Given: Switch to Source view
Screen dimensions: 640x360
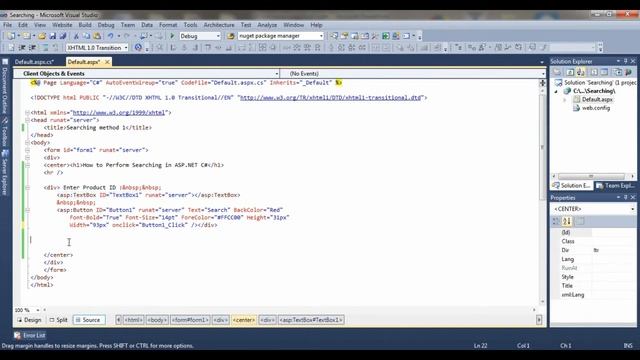Looking at the screenshot, I should click(88, 320).
